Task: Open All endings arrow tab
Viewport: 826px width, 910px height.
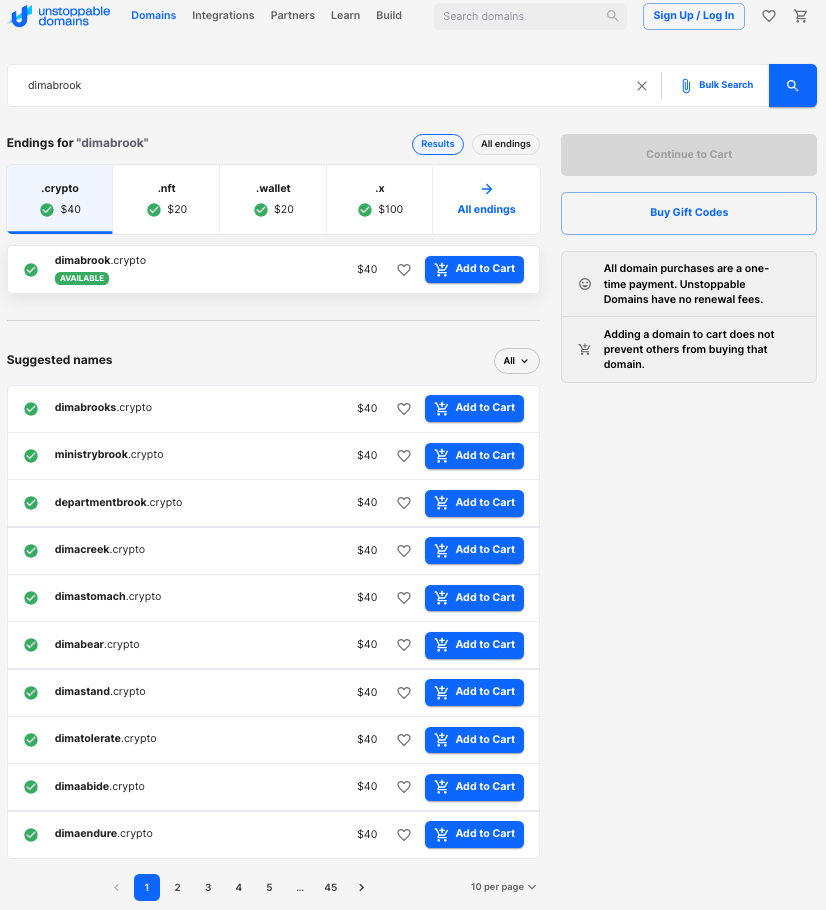Action: 486,199
